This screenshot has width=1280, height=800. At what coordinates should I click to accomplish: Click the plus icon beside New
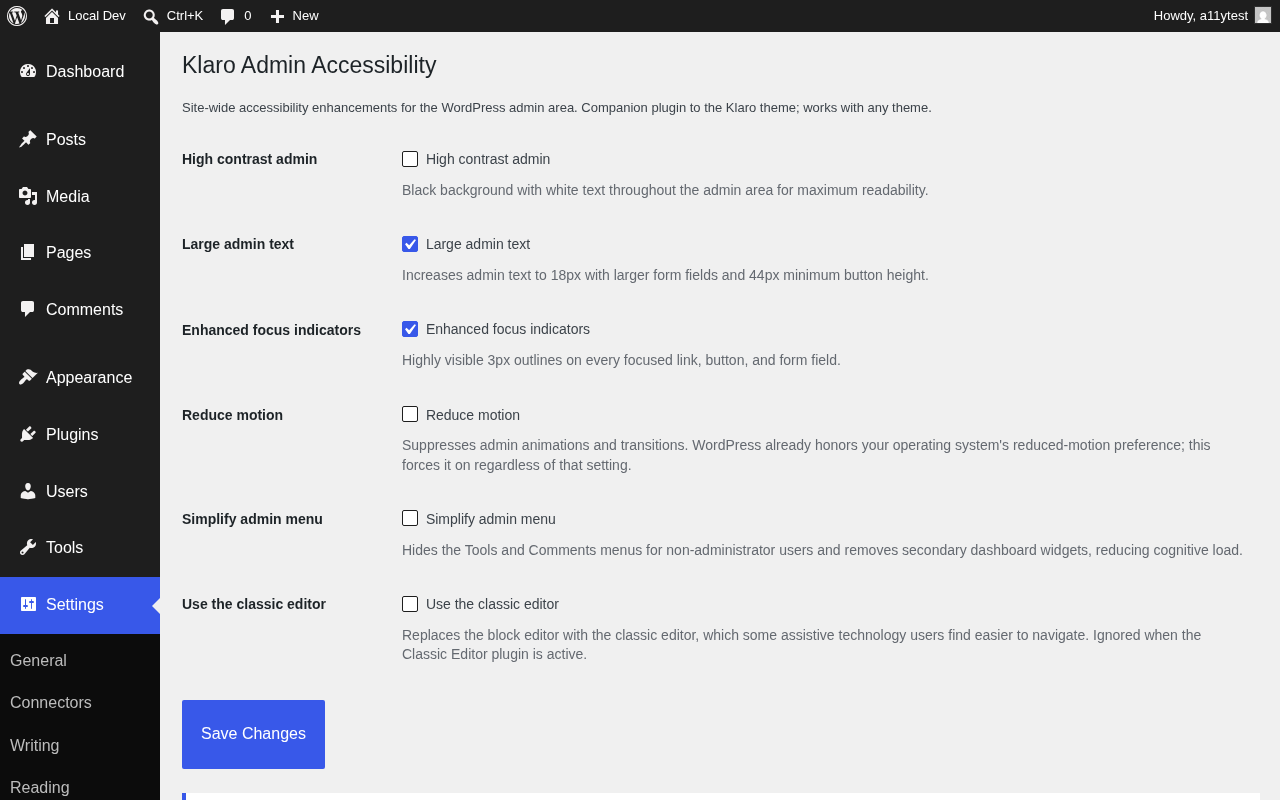click(278, 16)
